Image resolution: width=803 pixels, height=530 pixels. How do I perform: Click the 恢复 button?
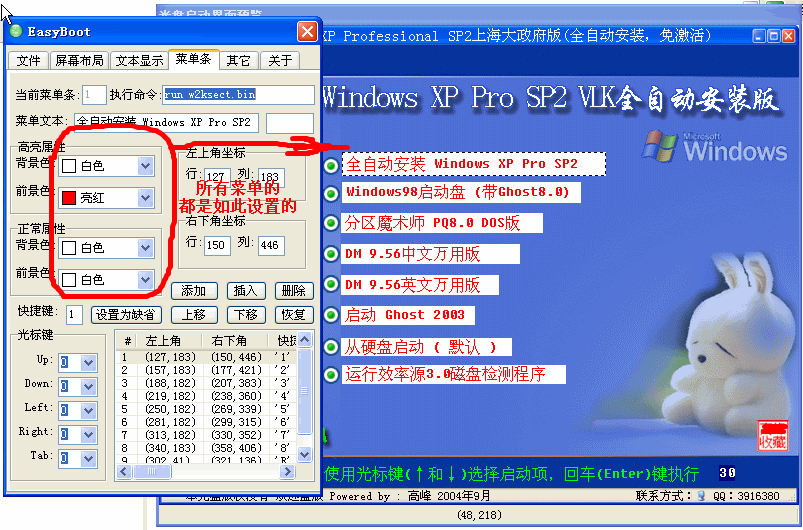tap(294, 315)
